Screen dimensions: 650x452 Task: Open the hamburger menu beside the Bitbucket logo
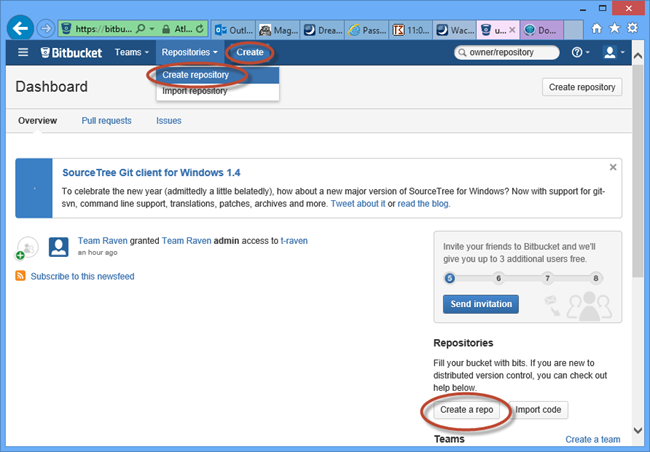click(x=23, y=52)
